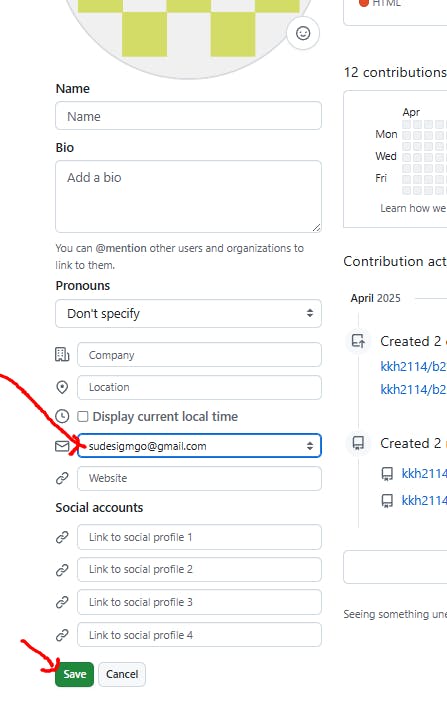
Task: Click into the Add a bio textarea
Action: tap(189, 196)
